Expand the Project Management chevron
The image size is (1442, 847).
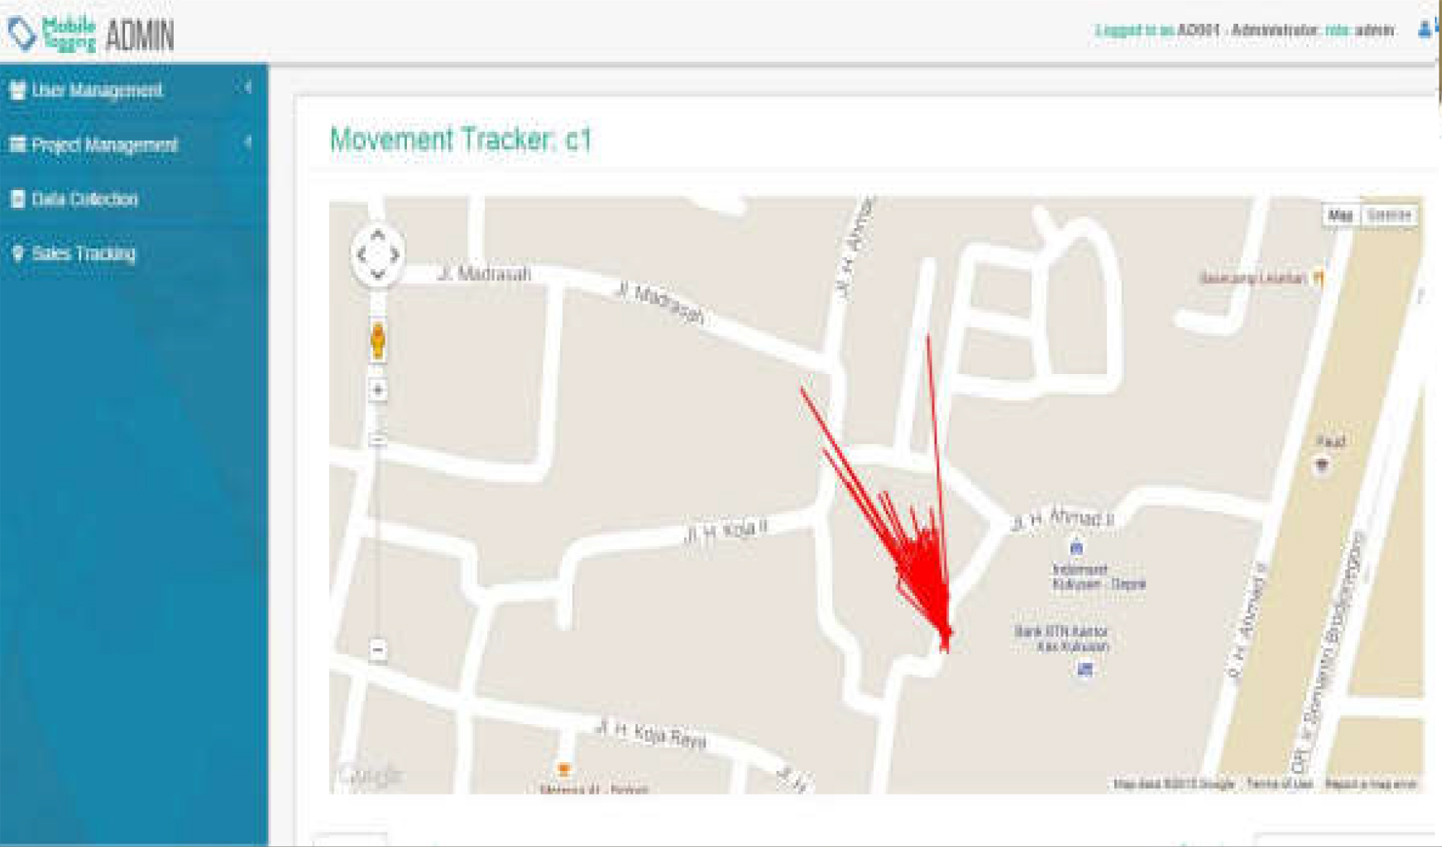tap(248, 144)
